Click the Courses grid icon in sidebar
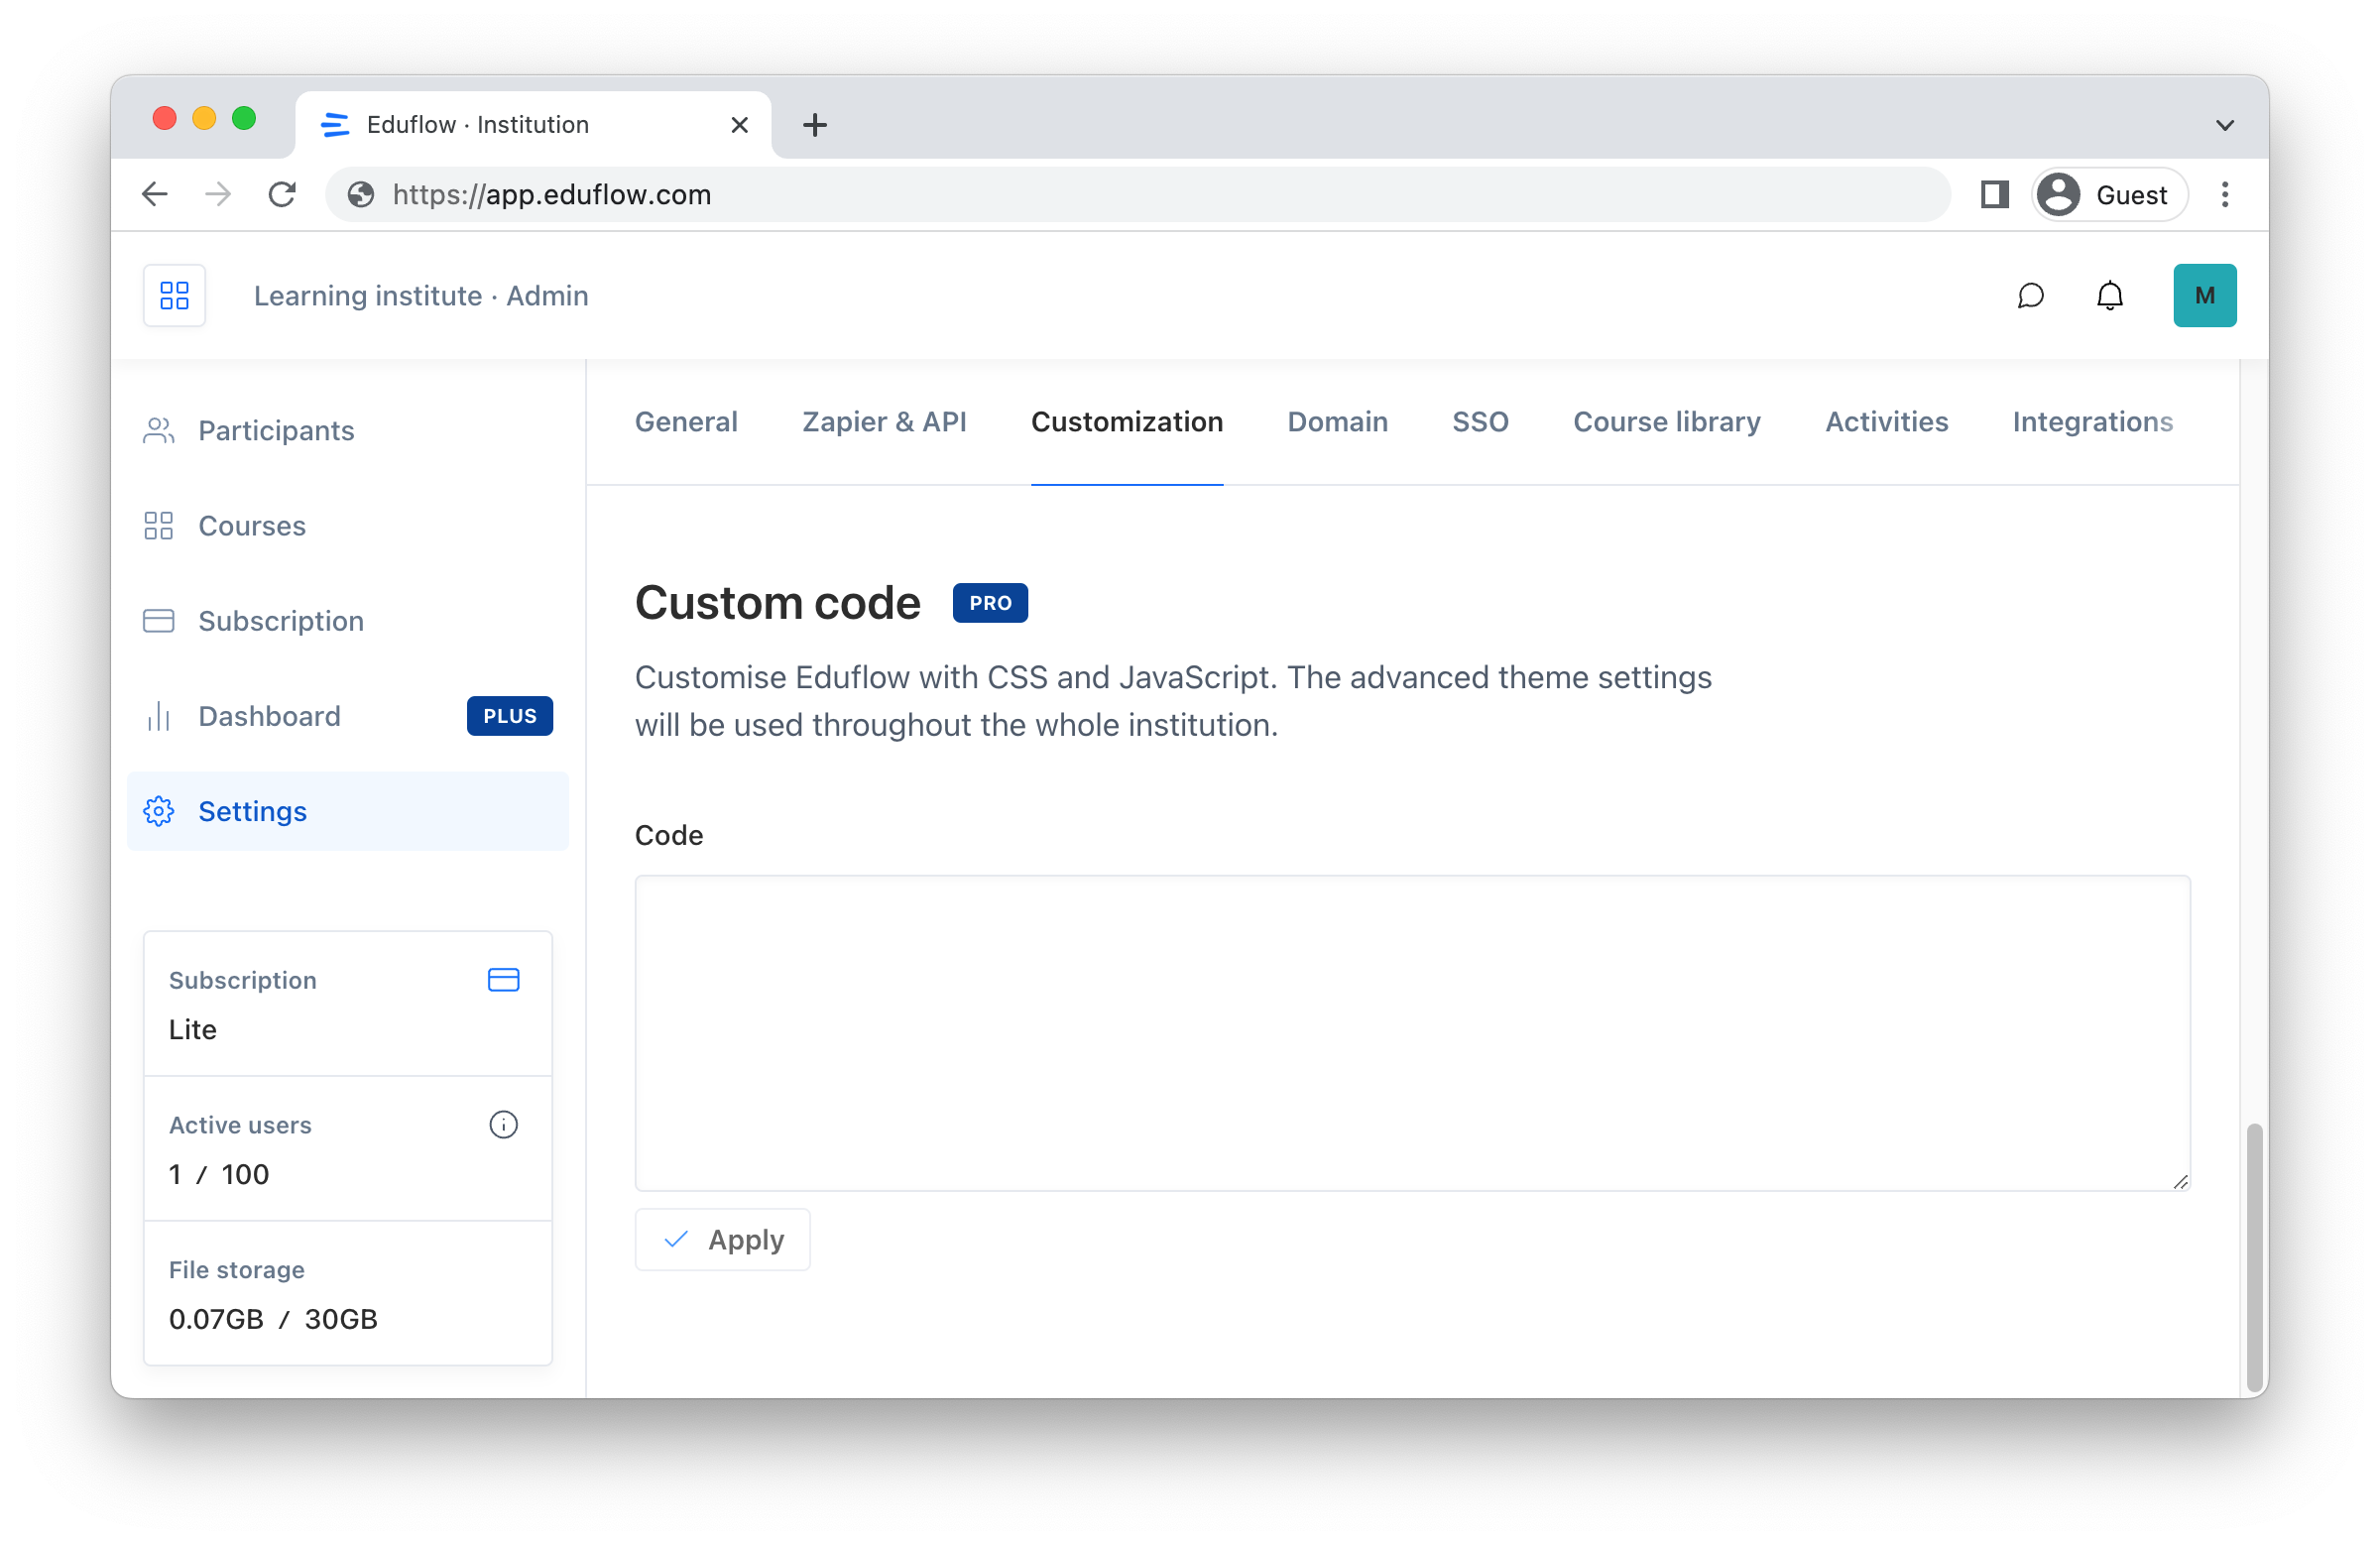 (159, 526)
